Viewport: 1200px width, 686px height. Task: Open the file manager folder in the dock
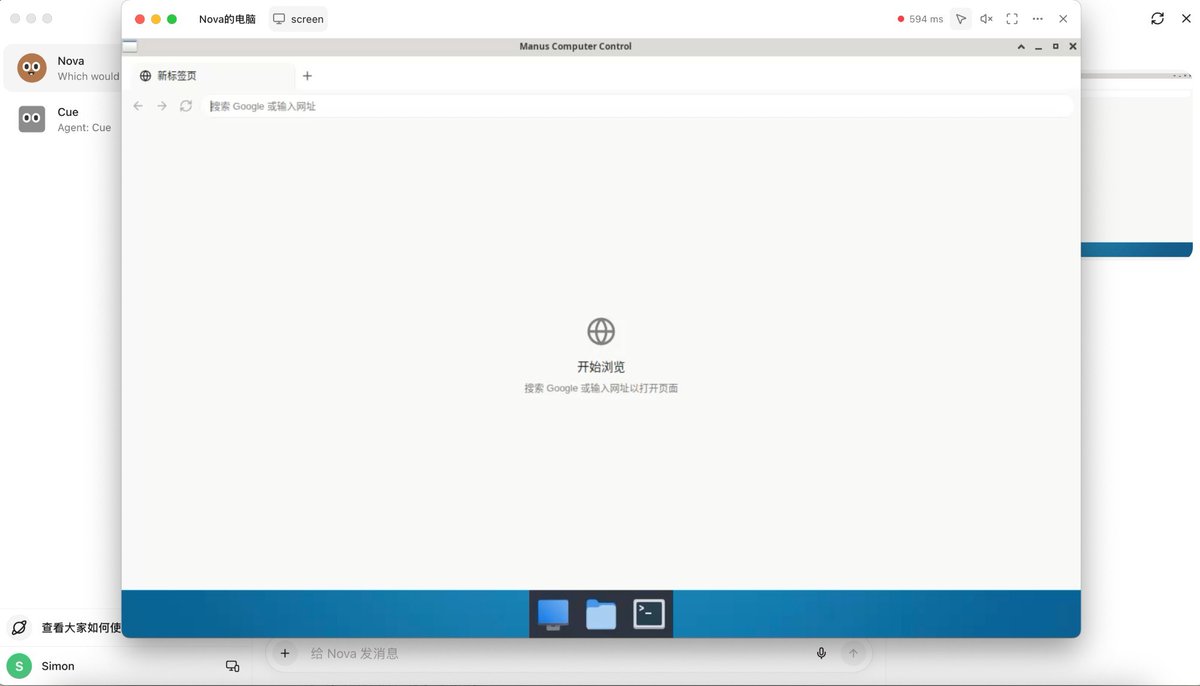pos(601,614)
